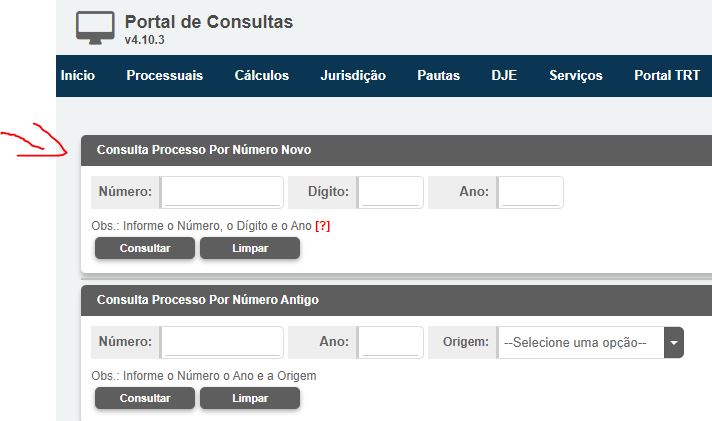Open the Início menu item
Image resolution: width=712 pixels, height=421 pixels.
(78, 76)
